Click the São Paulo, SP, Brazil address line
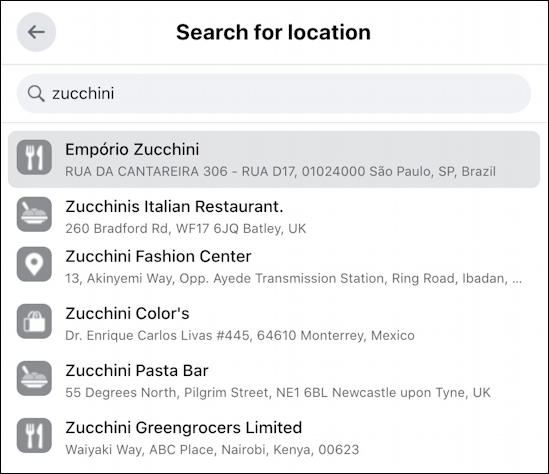This screenshot has width=549, height=474. [x=280, y=172]
